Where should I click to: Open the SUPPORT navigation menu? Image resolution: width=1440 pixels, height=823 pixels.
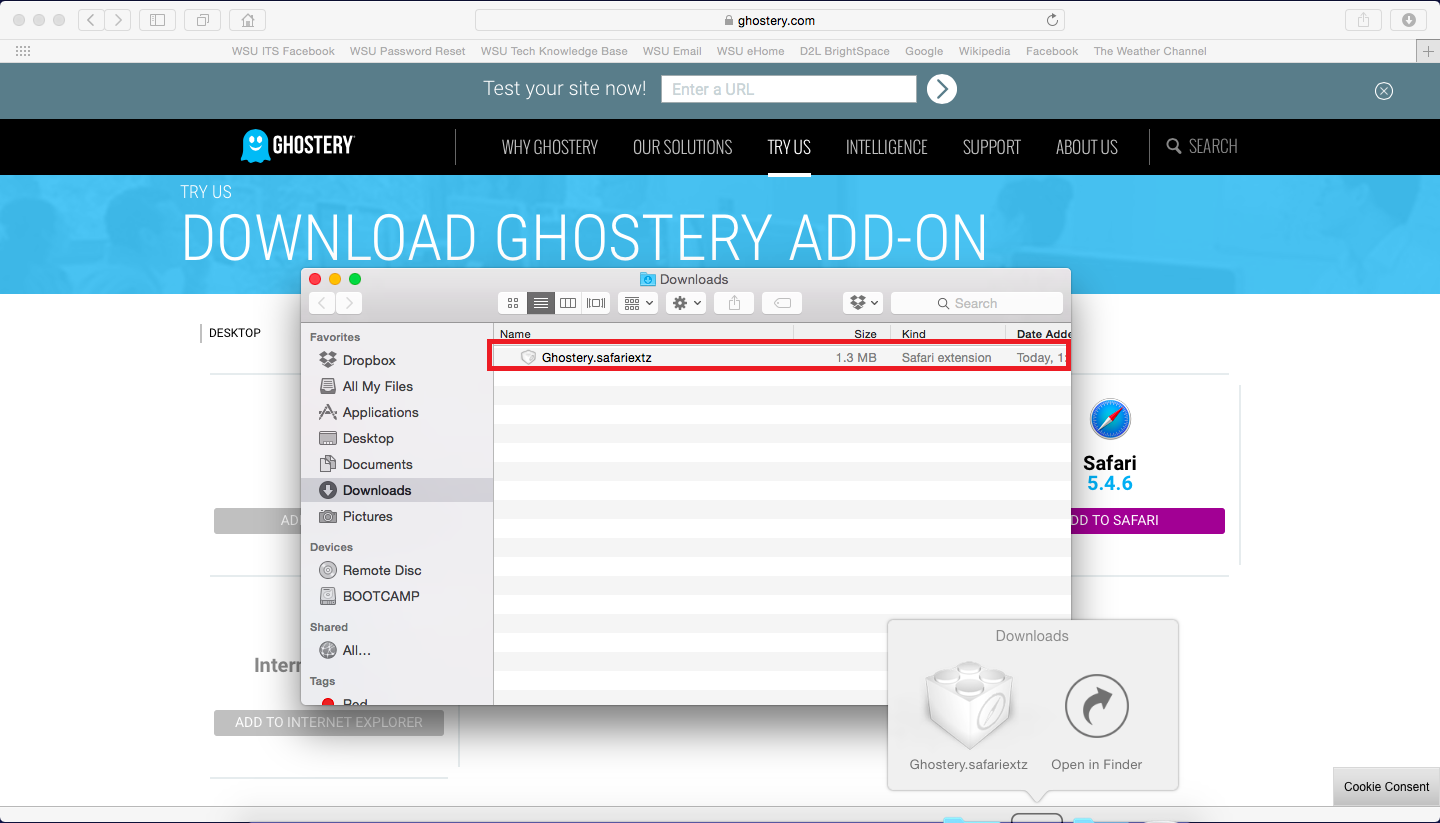click(x=991, y=147)
